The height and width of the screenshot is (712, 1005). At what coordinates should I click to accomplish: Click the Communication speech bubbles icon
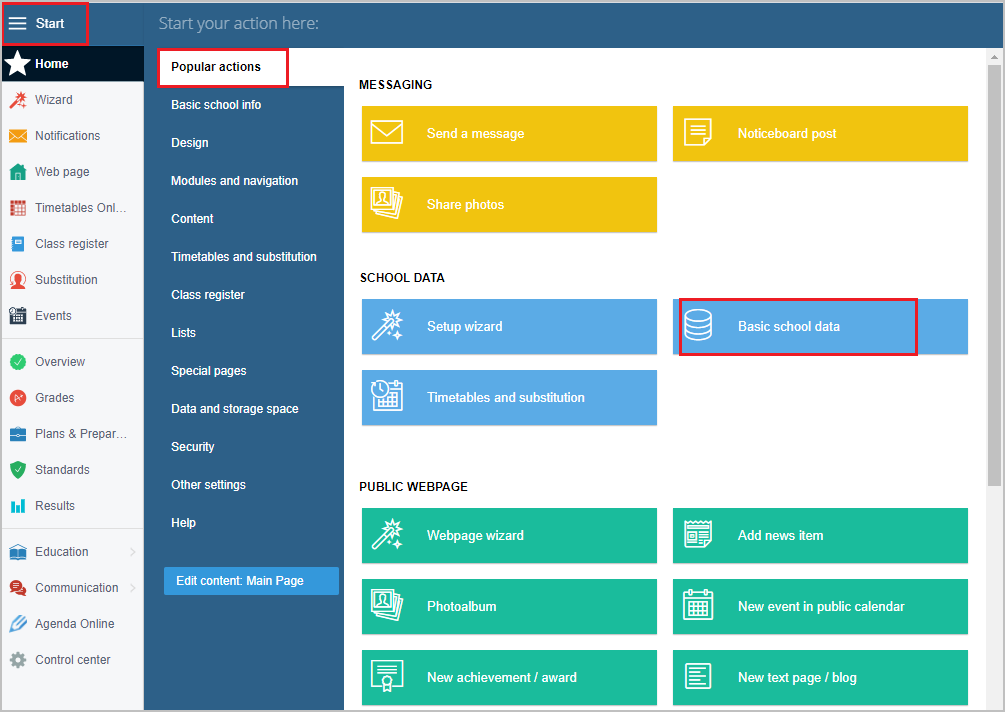[18, 588]
